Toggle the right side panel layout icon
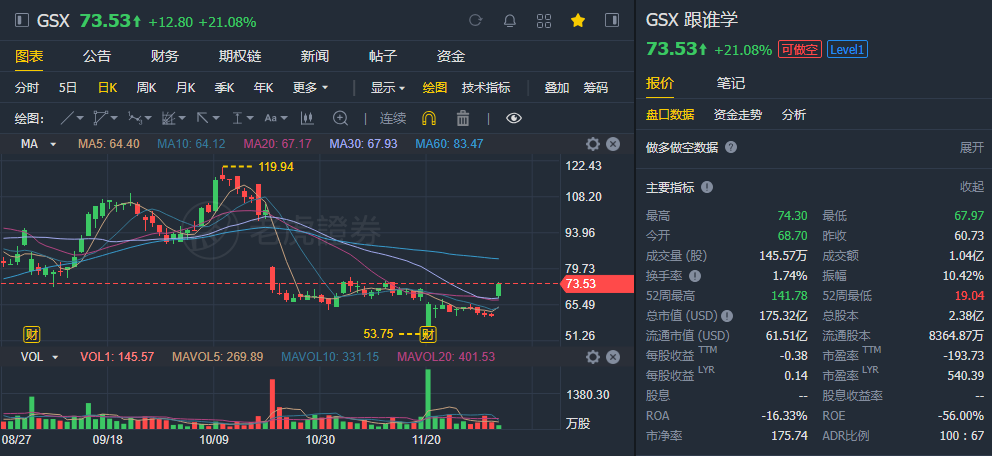 click(612, 20)
